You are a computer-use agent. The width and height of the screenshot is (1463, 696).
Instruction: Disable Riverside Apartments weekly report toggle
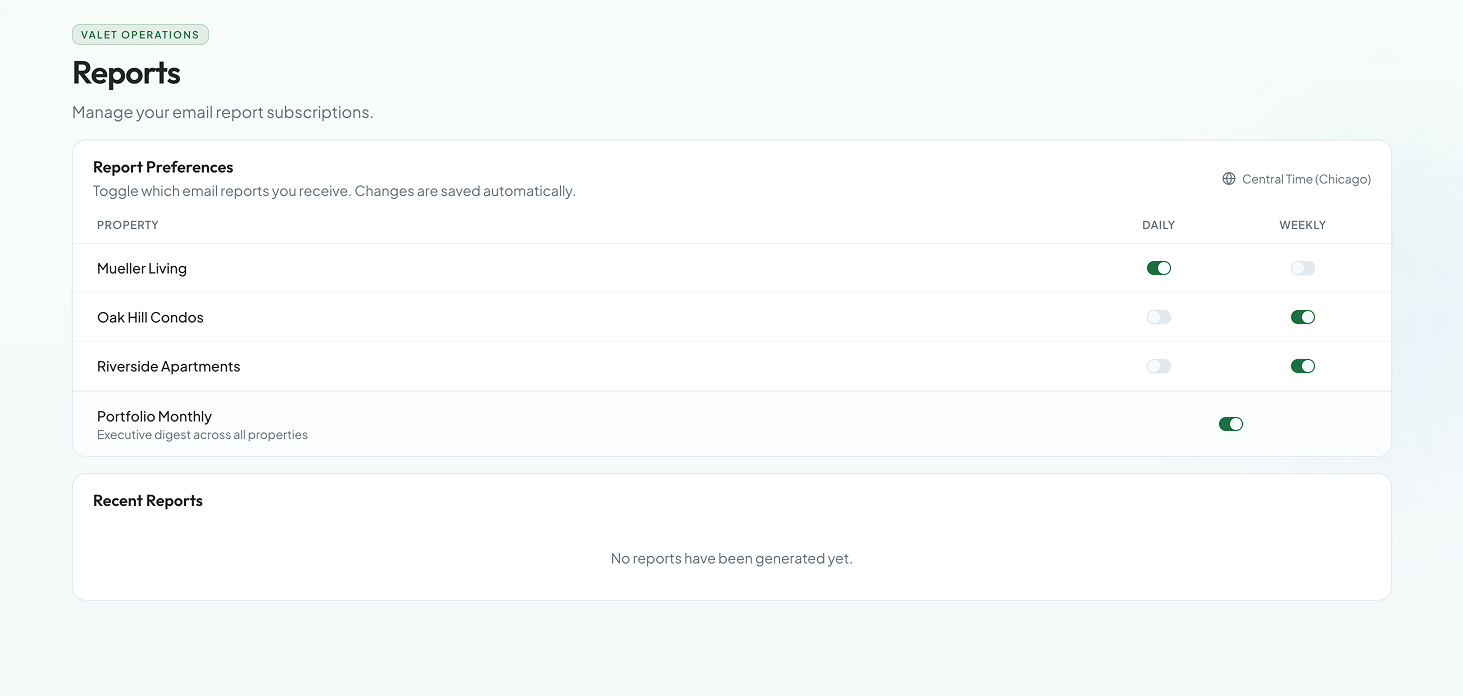click(x=1302, y=366)
